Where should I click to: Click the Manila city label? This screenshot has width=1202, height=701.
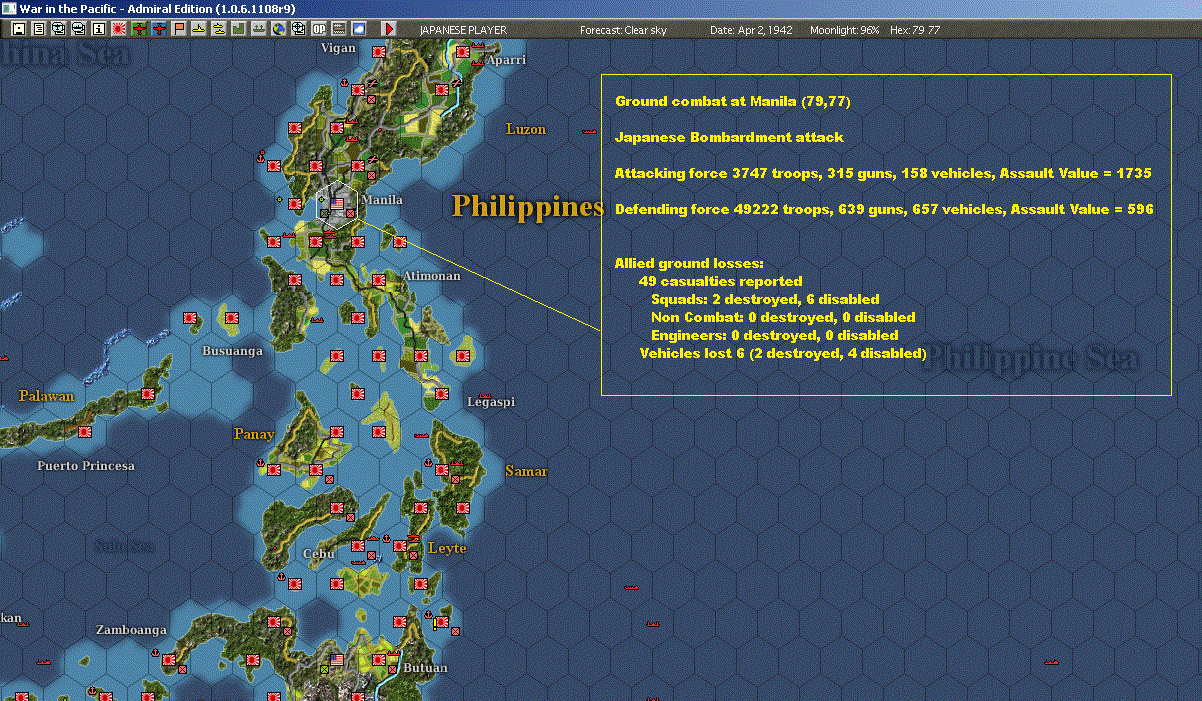point(382,200)
